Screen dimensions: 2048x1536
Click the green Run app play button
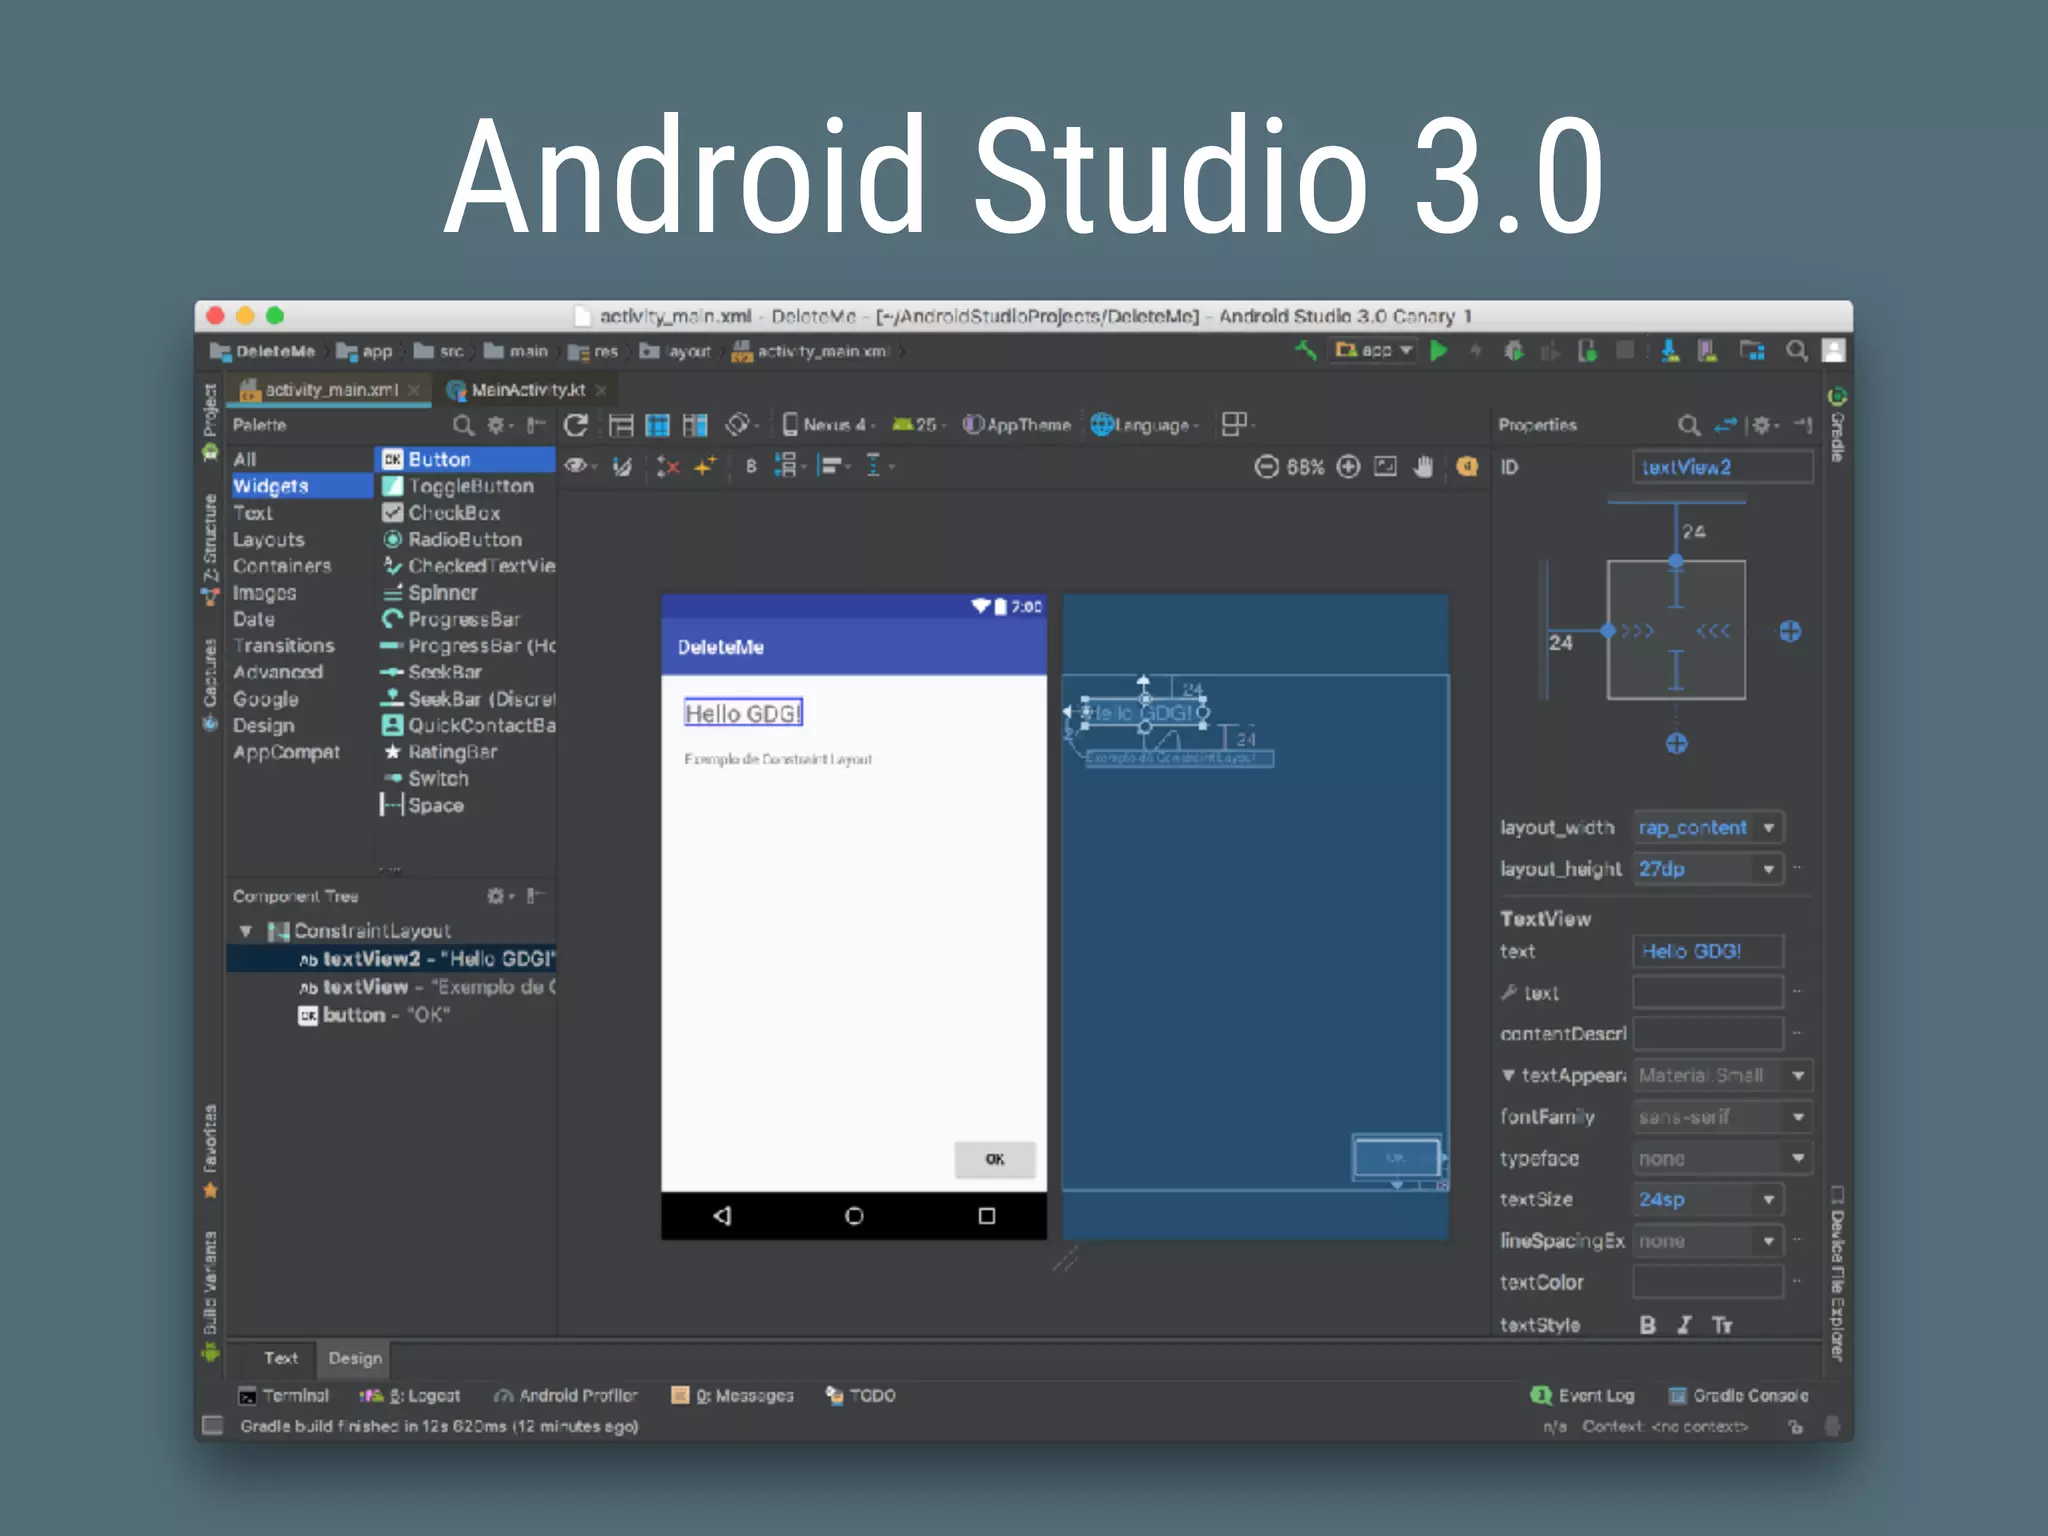coord(1439,351)
